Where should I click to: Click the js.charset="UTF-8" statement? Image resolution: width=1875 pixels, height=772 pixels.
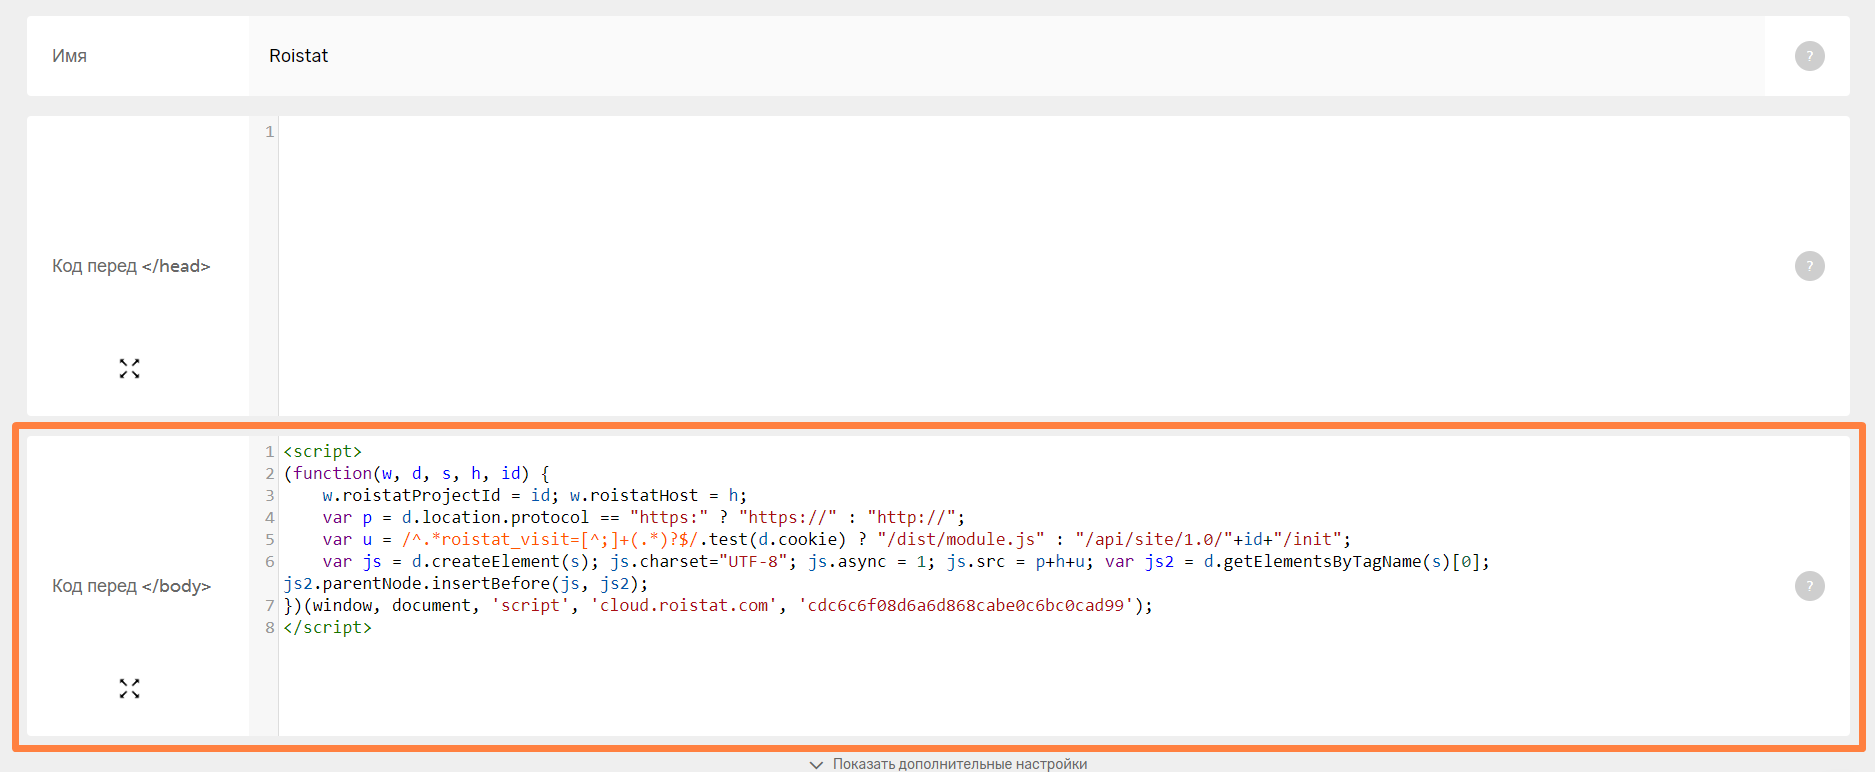703,562
